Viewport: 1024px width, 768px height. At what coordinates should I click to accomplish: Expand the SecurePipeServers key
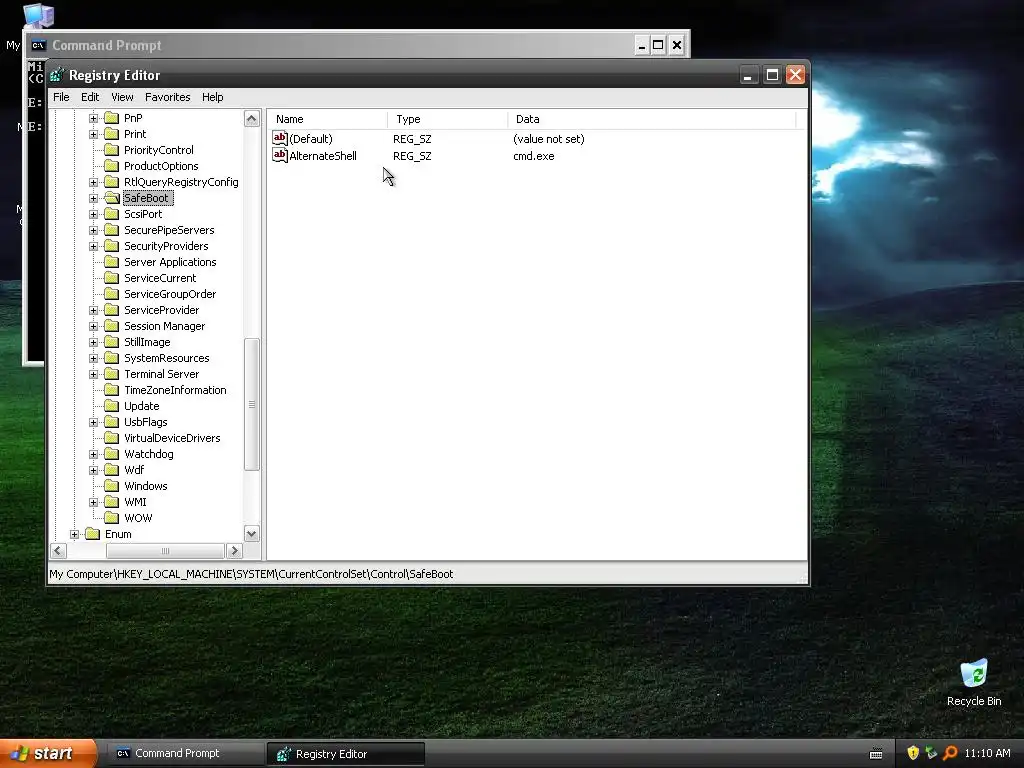pyautogui.click(x=93, y=231)
